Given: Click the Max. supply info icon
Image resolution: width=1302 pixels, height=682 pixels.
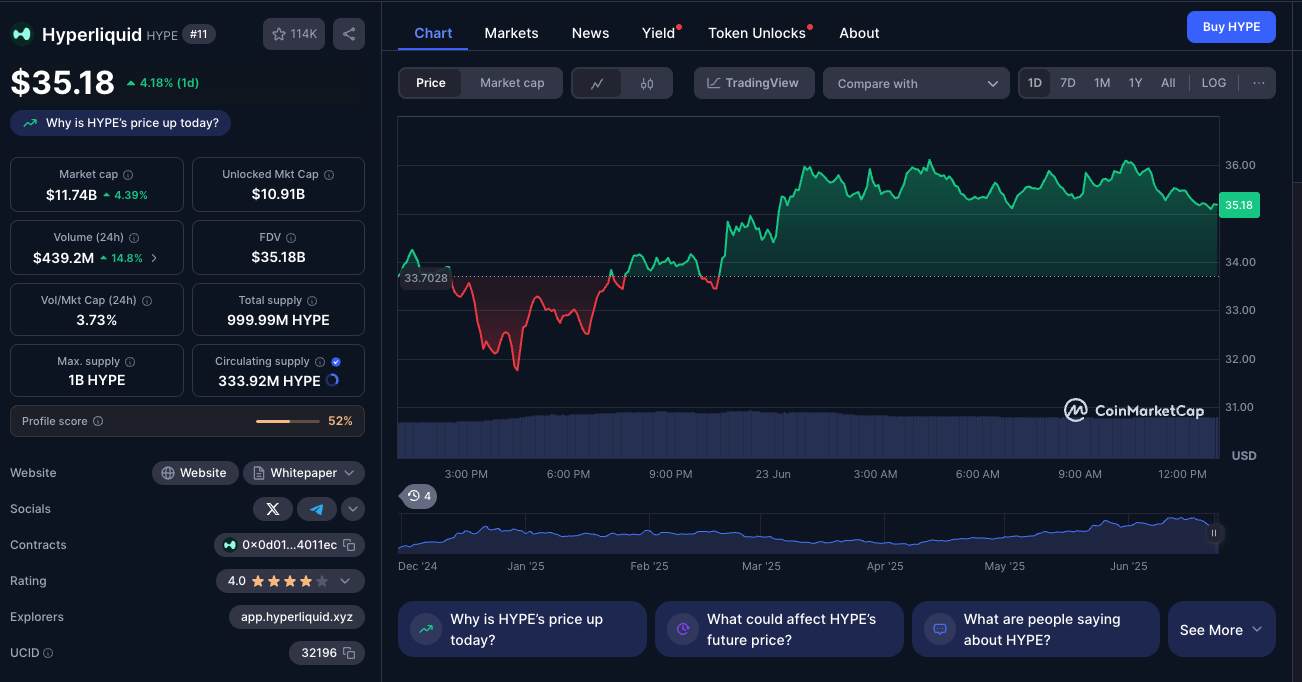Looking at the screenshot, I should click(130, 362).
